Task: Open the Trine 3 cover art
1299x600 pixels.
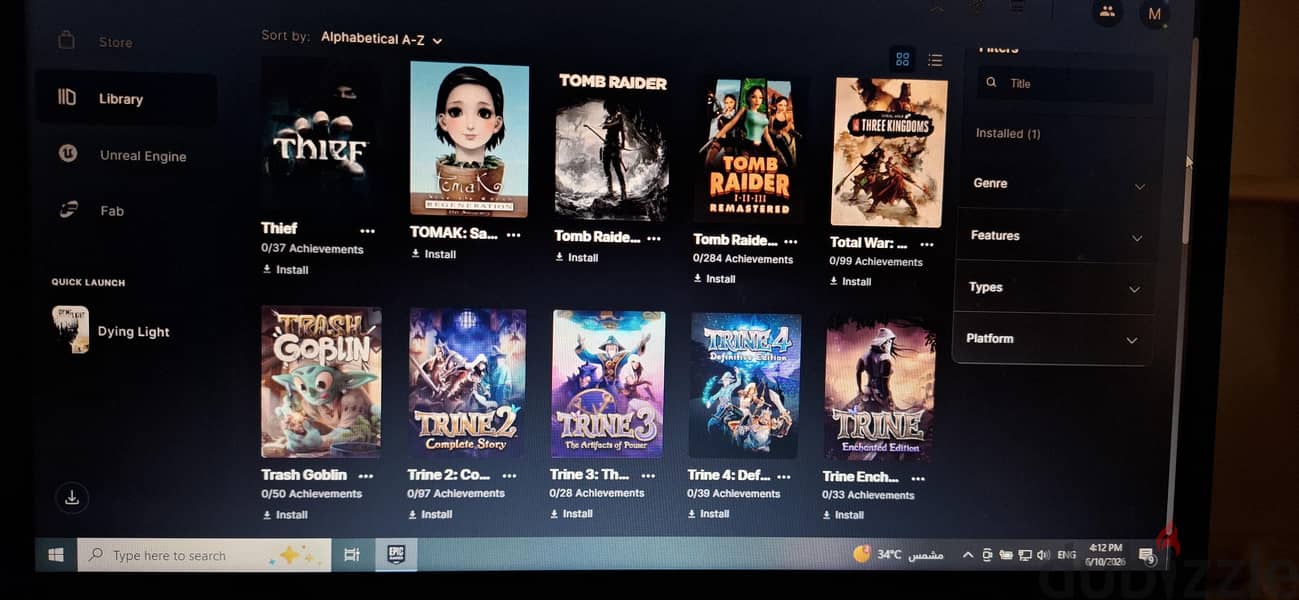Action: coord(608,384)
